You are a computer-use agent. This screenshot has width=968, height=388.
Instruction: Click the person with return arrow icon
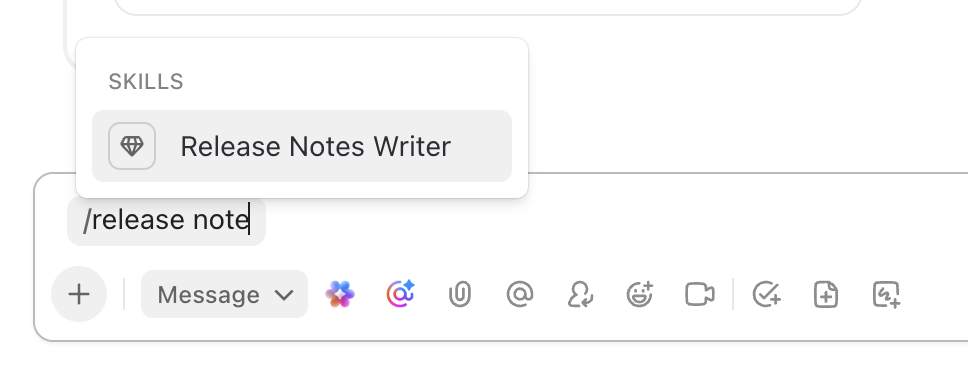point(580,294)
